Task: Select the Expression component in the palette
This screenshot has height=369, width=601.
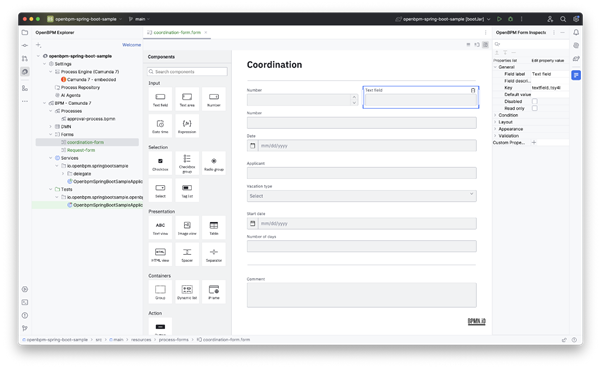Action: [187, 126]
